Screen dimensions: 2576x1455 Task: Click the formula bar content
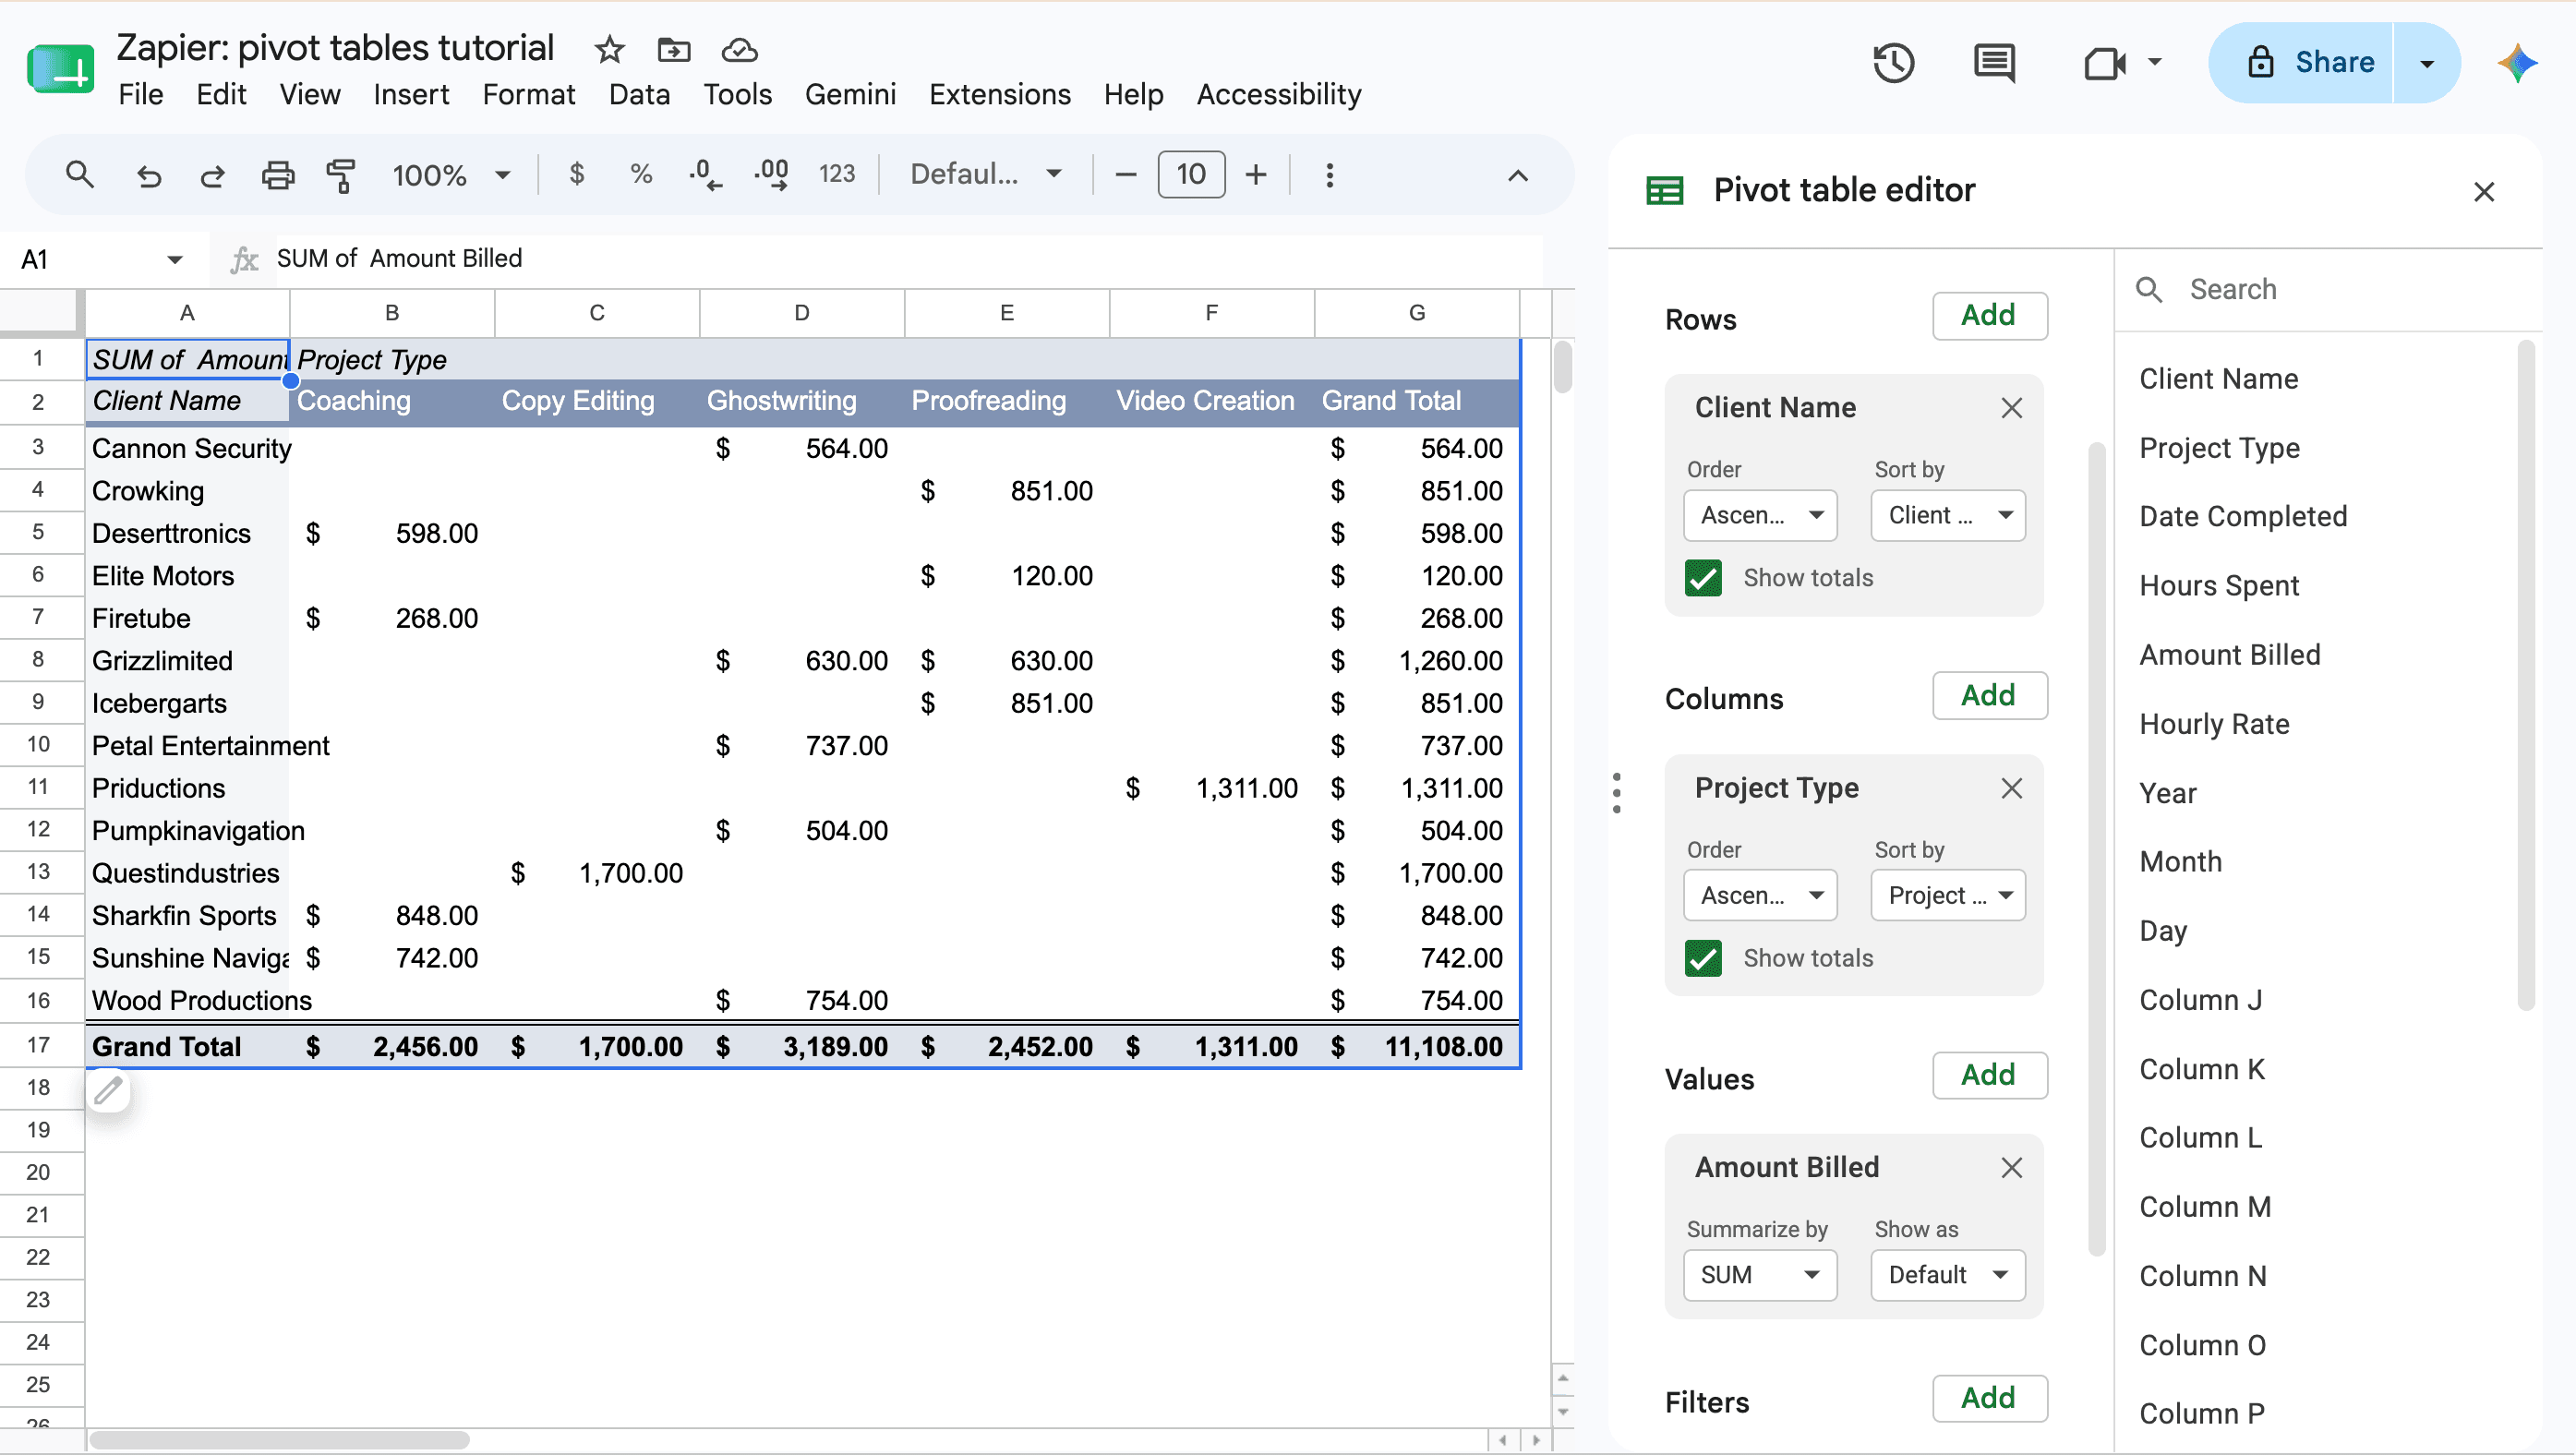908,259
